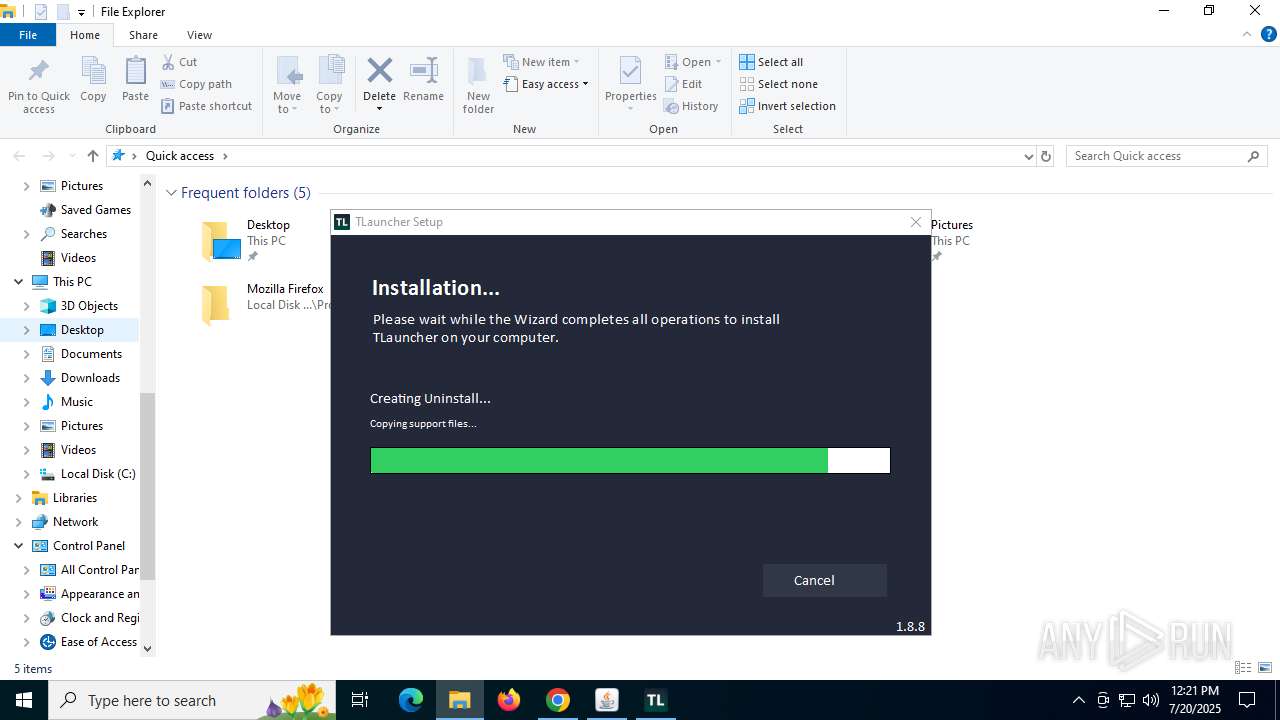Viewport: 1280px width, 720px height.
Task: Open Task View on taskbar
Action: (360, 700)
